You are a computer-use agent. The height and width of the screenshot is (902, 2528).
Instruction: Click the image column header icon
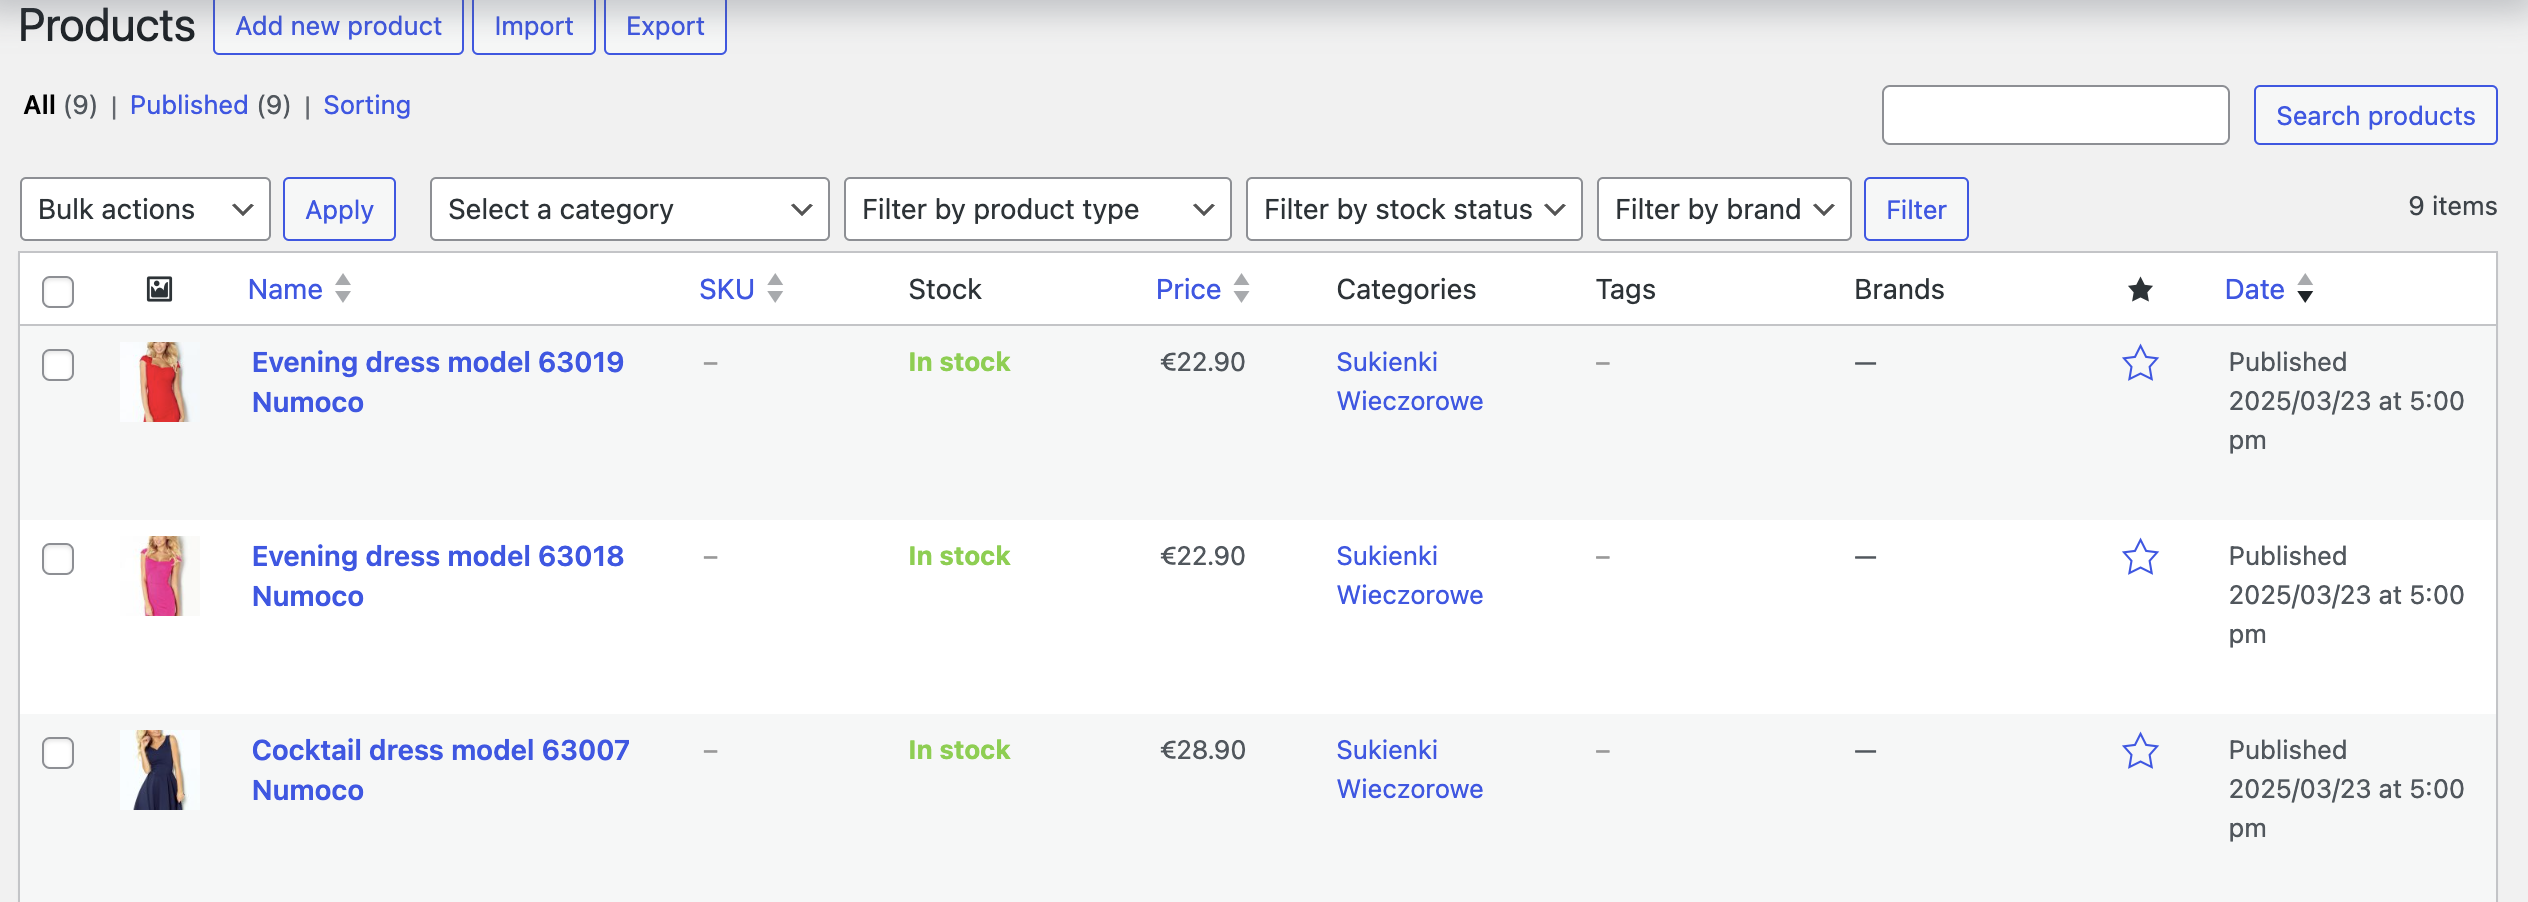(x=160, y=290)
